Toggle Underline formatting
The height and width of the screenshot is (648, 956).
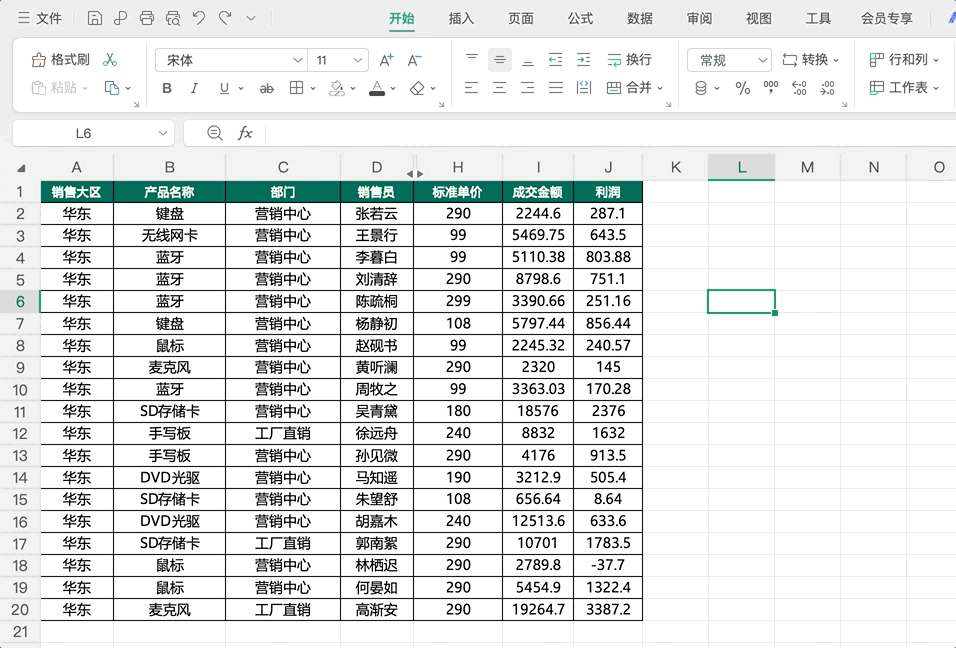[224, 88]
